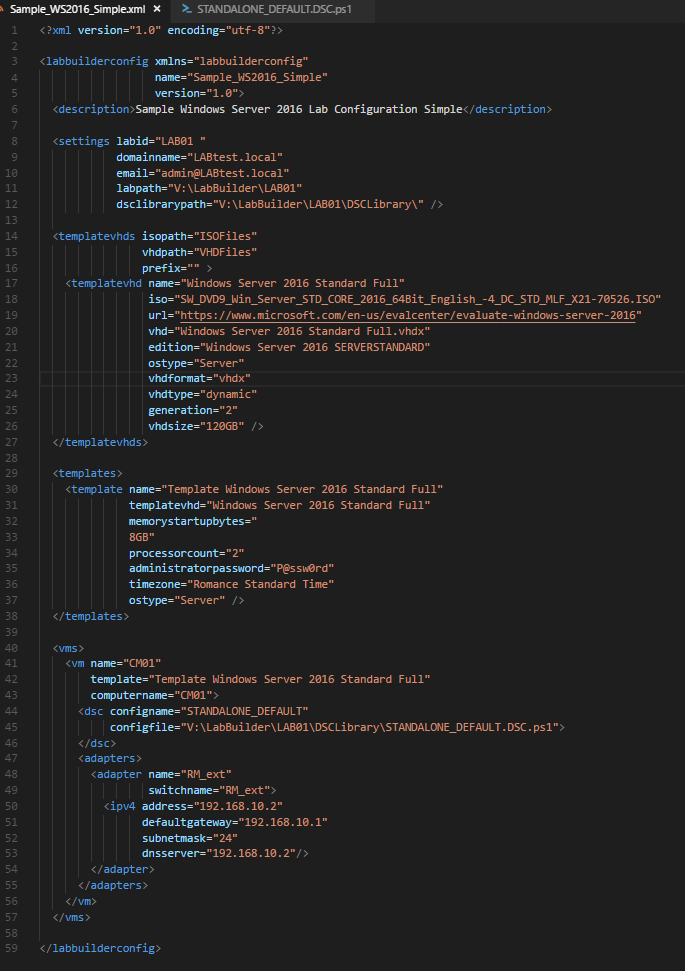Click the labid "LAB01 " value

(180, 141)
